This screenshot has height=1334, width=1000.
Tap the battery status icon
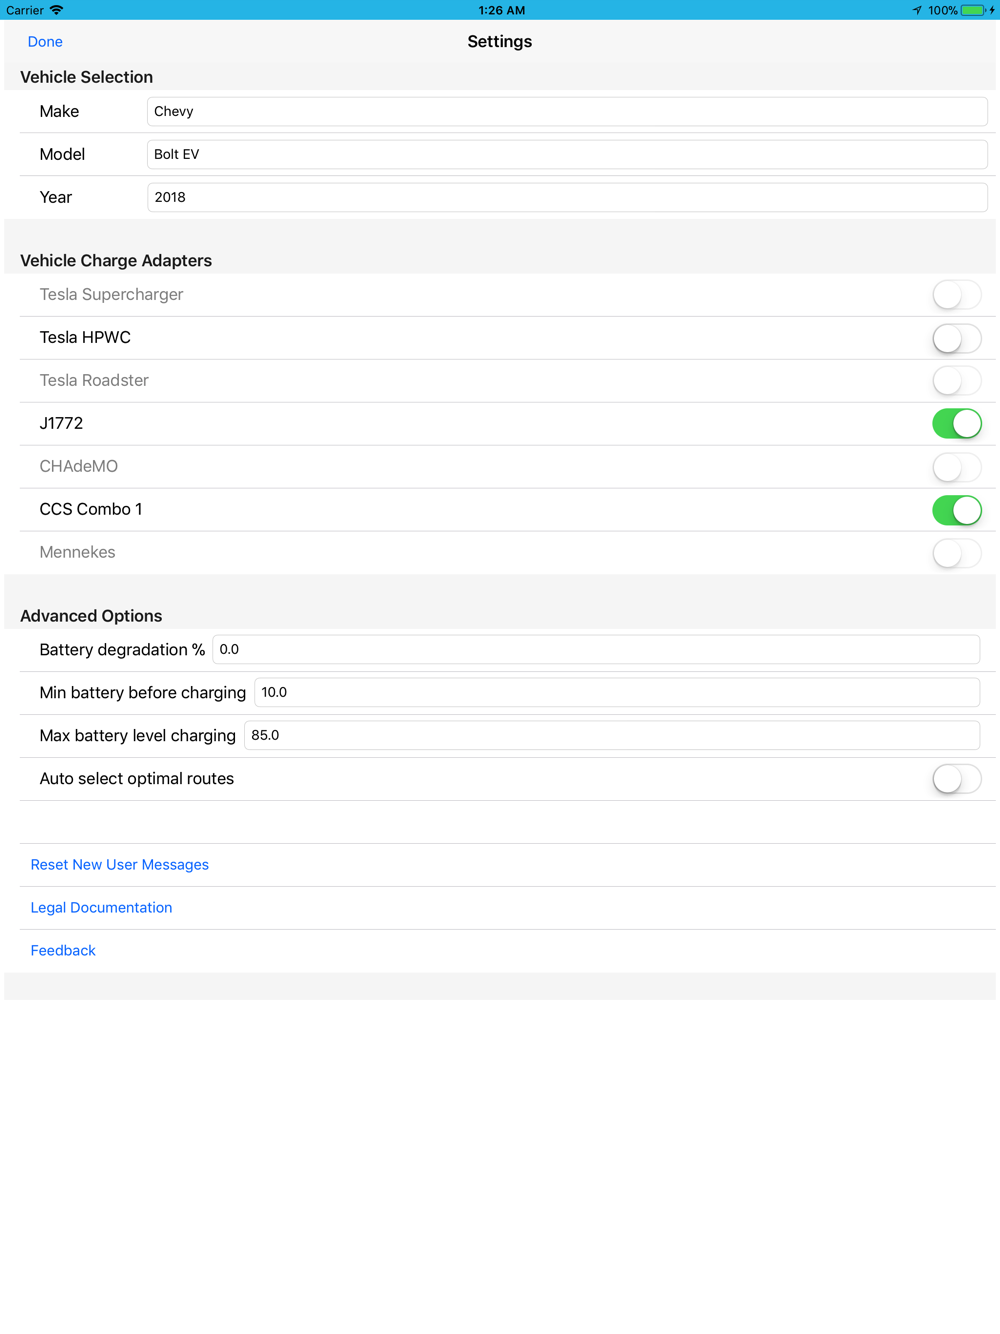pos(973,10)
